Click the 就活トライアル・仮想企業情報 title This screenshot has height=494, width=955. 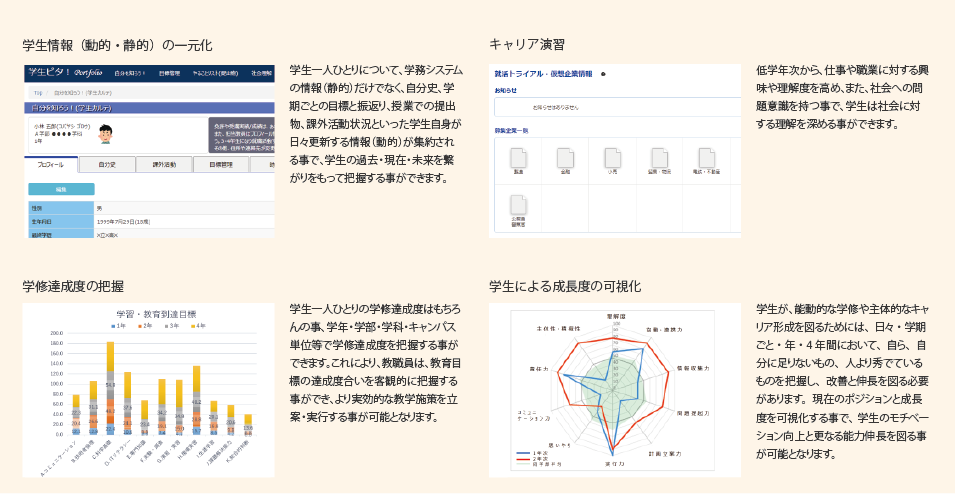[x=543, y=74]
